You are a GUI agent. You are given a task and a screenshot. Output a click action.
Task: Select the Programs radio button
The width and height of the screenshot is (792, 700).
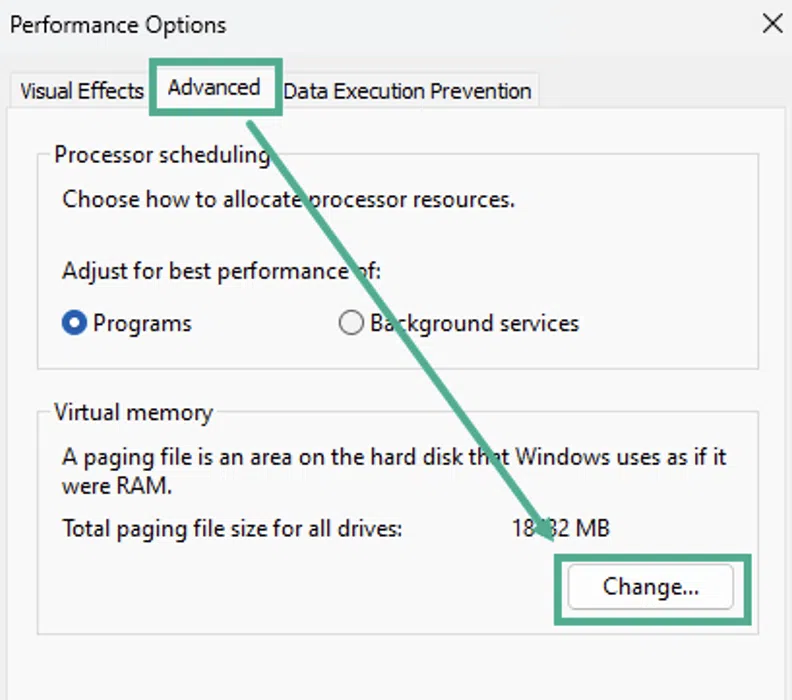tap(74, 323)
